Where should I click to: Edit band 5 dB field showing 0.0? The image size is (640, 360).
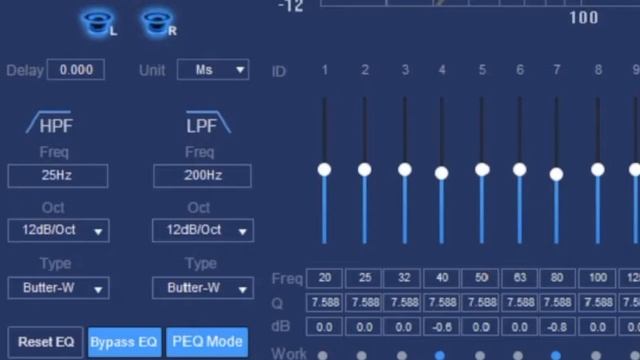pyautogui.click(x=480, y=327)
